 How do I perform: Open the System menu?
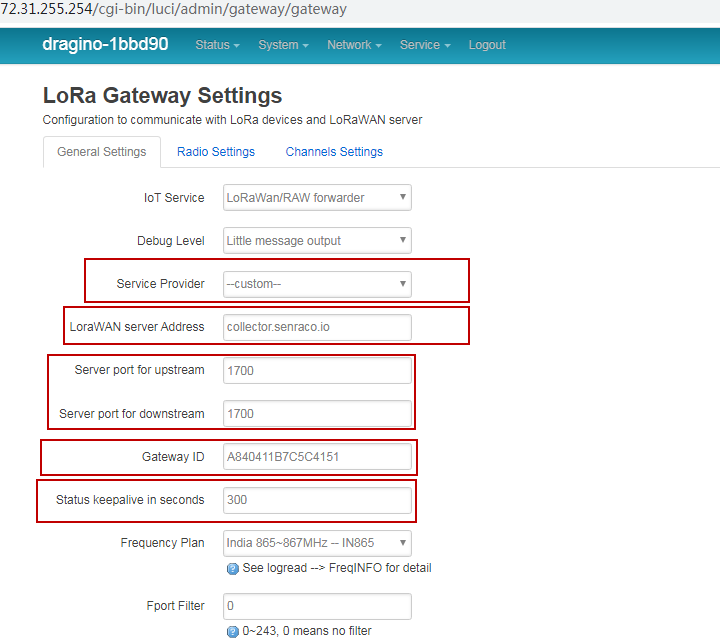coord(283,45)
